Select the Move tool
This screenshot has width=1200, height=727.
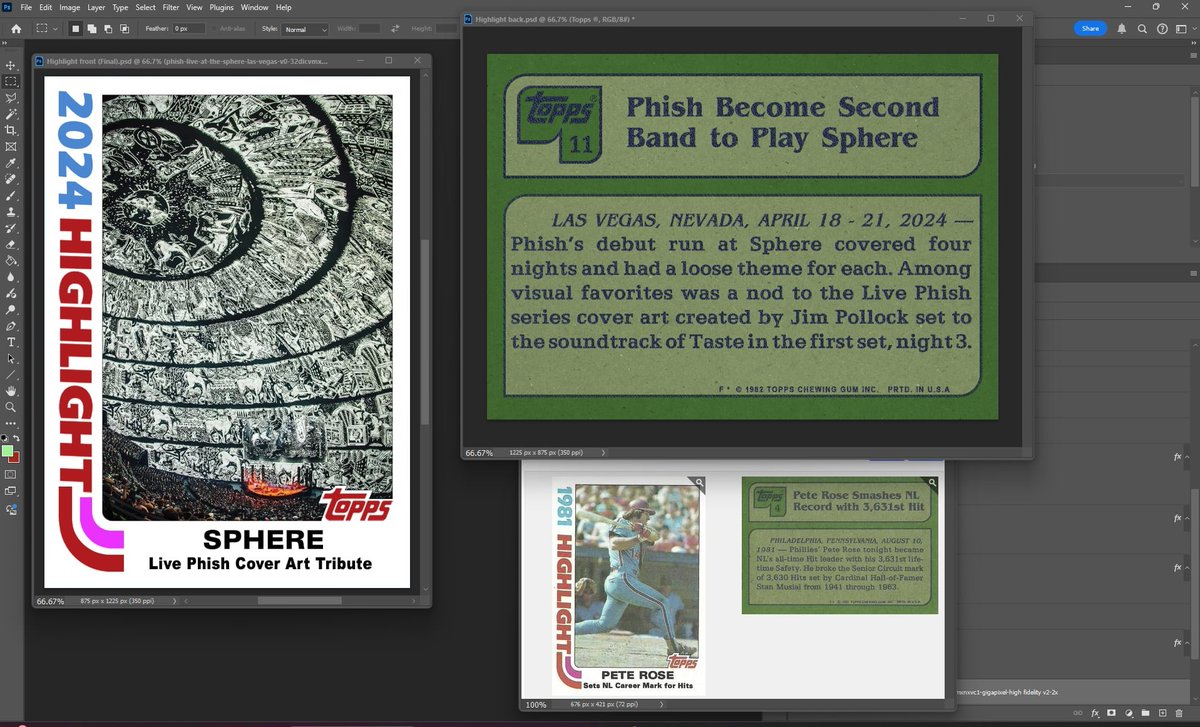[x=11, y=65]
